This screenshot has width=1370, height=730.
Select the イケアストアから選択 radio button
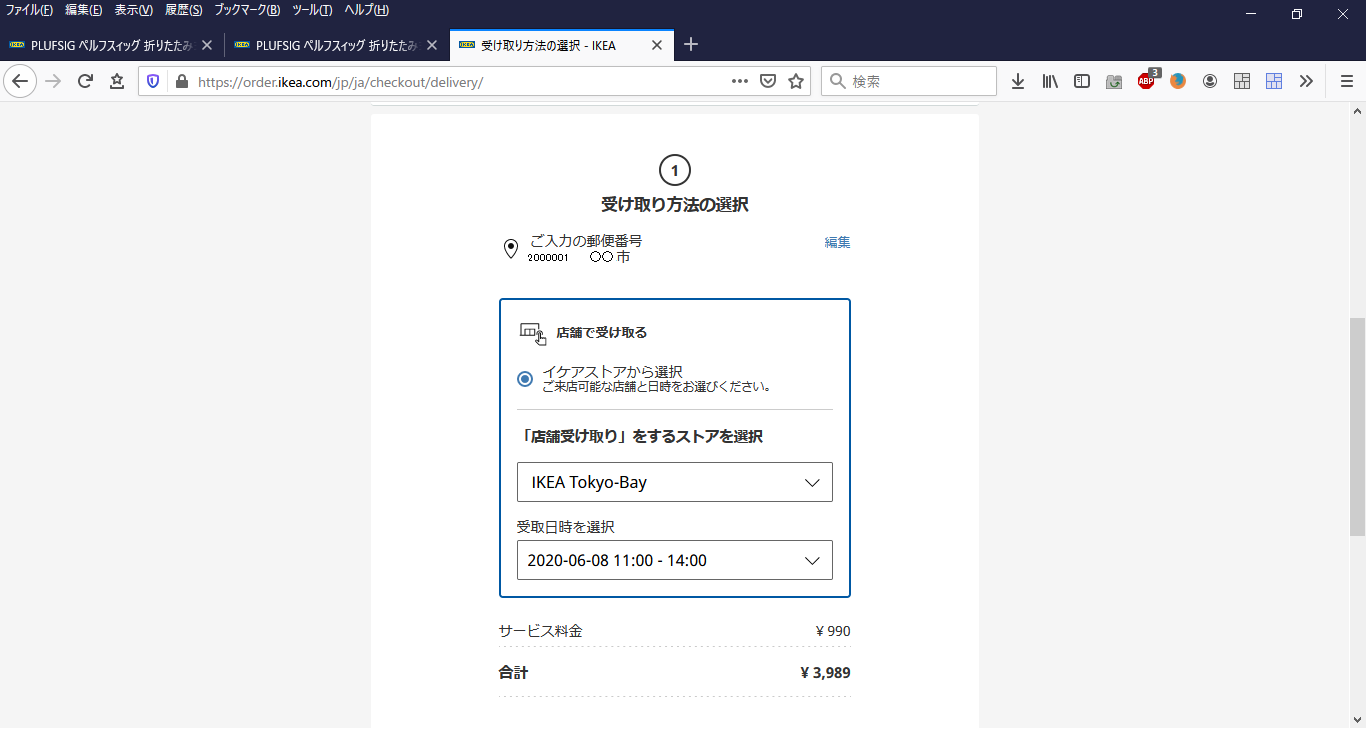[525, 379]
